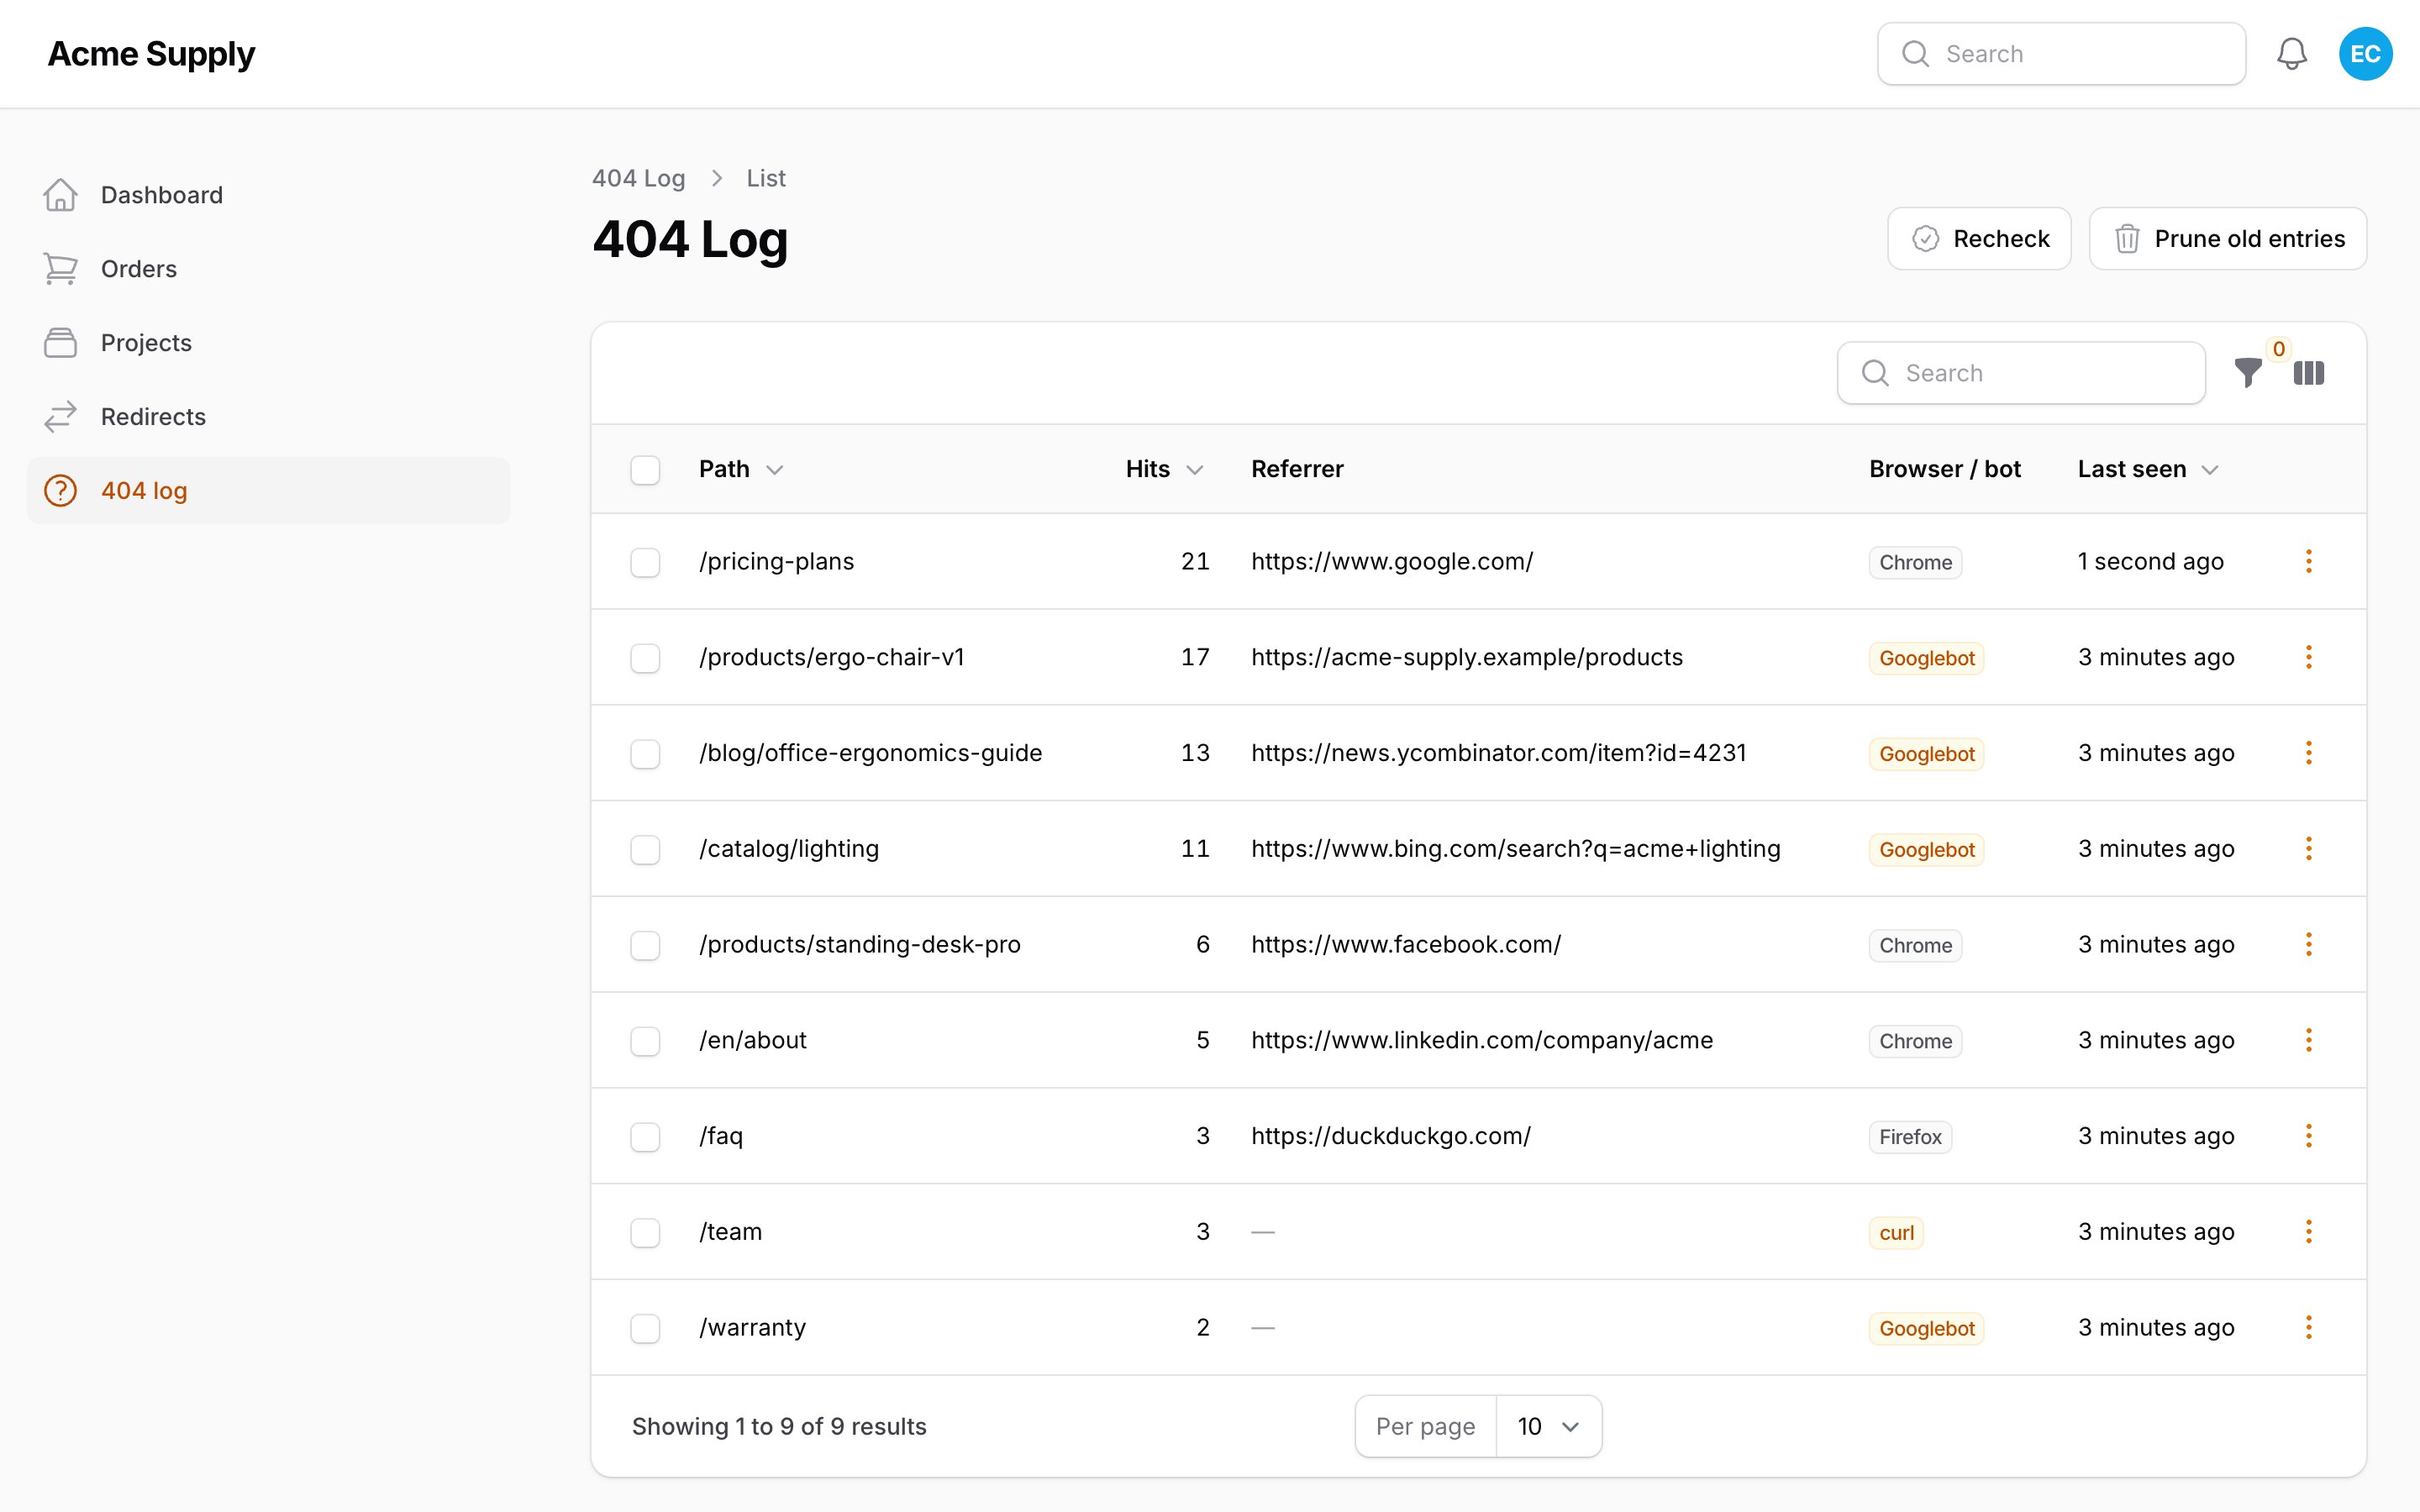2420x1512 pixels.
Task: Click the table filter funnel icon
Action: click(2248, 373)
